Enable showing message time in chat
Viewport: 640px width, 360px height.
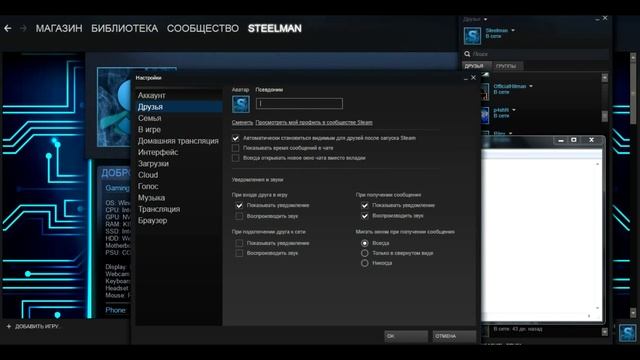click(236, 148)
